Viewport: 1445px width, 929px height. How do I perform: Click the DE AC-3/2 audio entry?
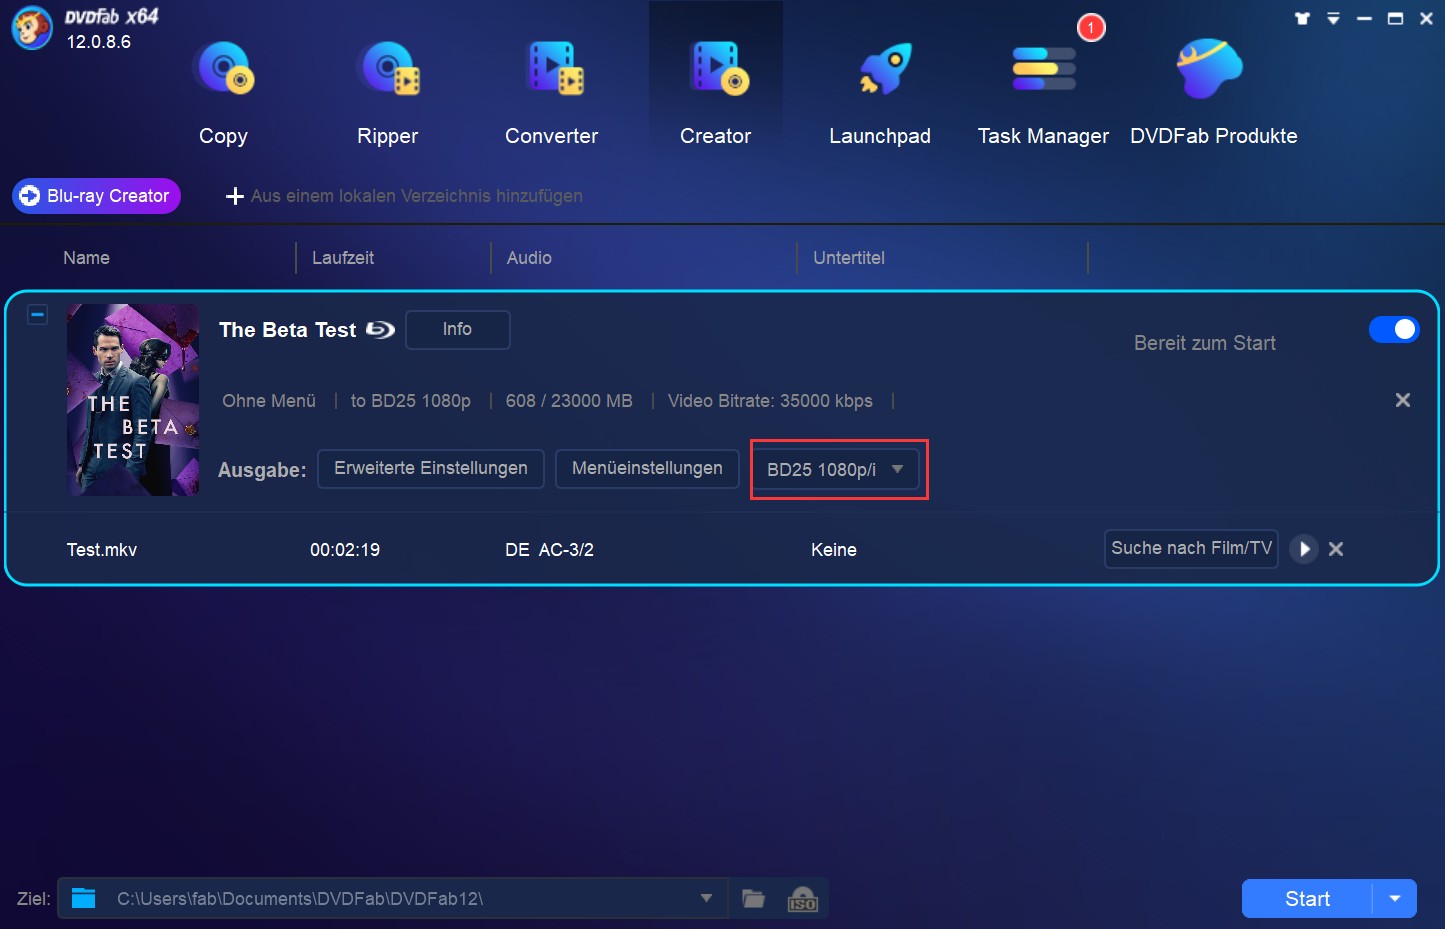click(x=550, y=550)
